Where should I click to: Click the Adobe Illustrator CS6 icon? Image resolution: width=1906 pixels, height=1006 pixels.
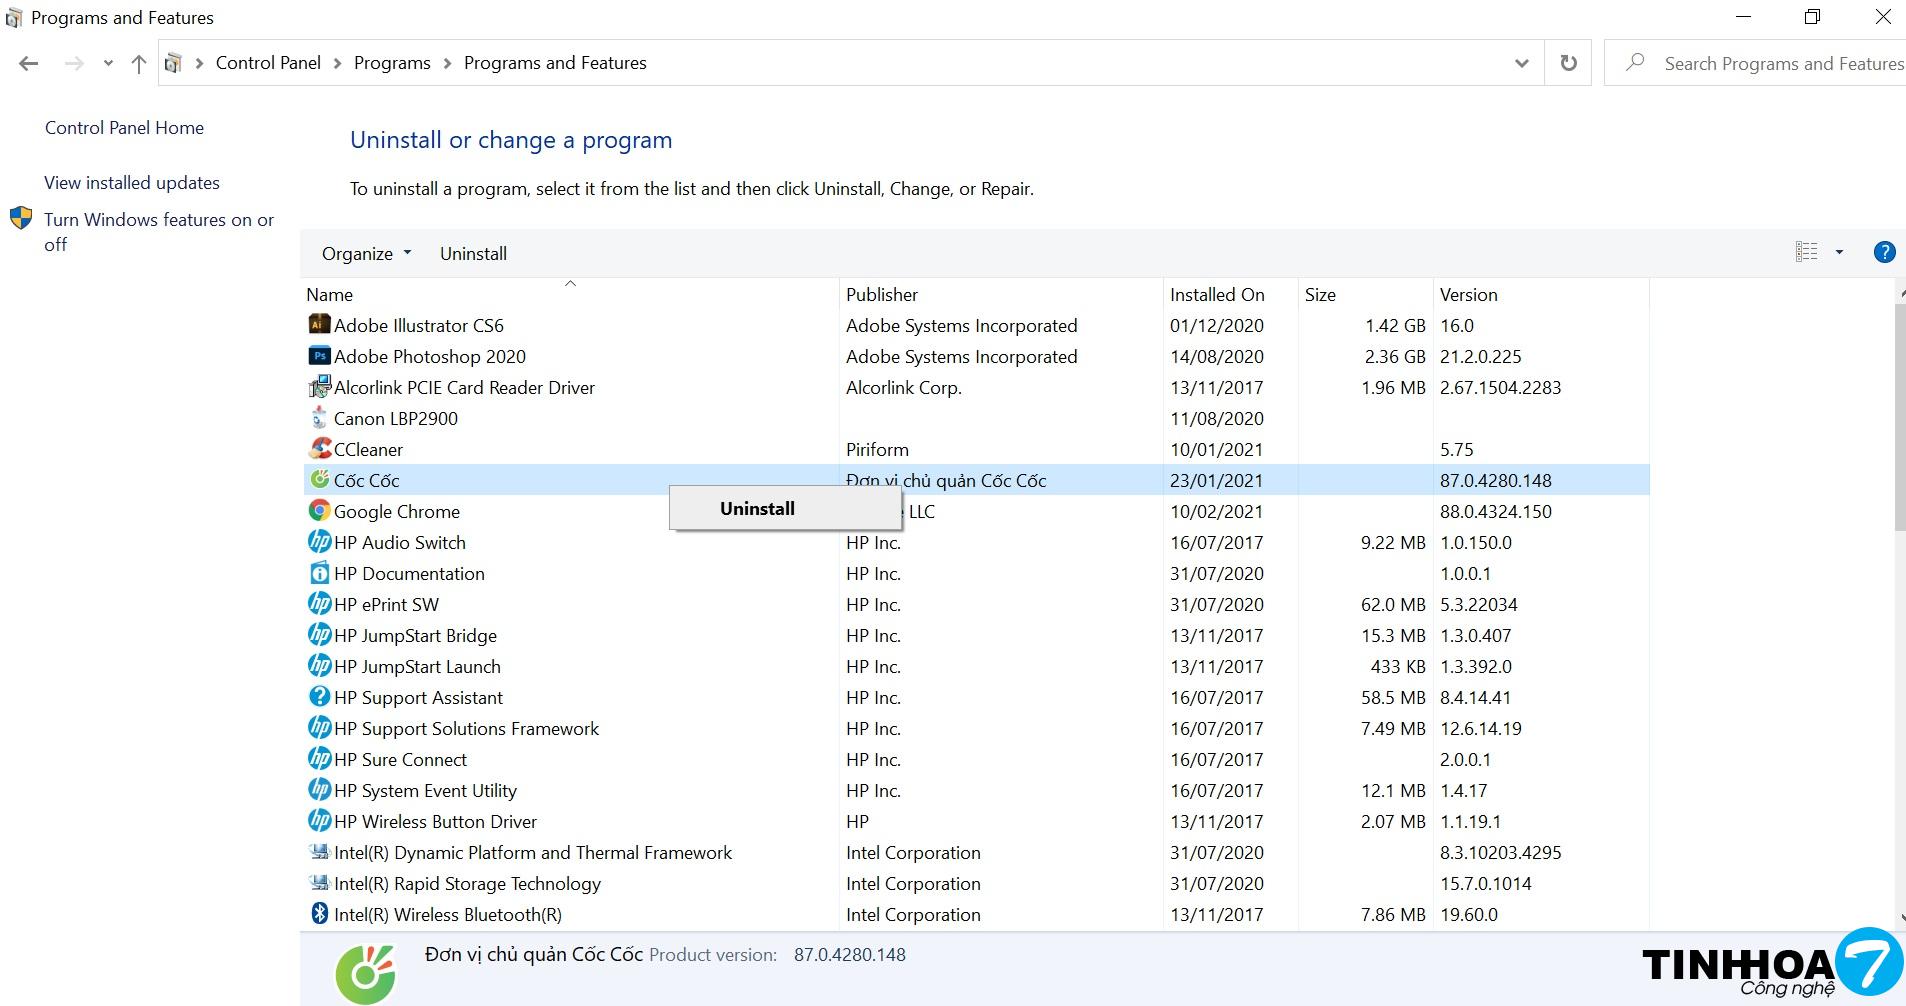(x=319, y=325)
